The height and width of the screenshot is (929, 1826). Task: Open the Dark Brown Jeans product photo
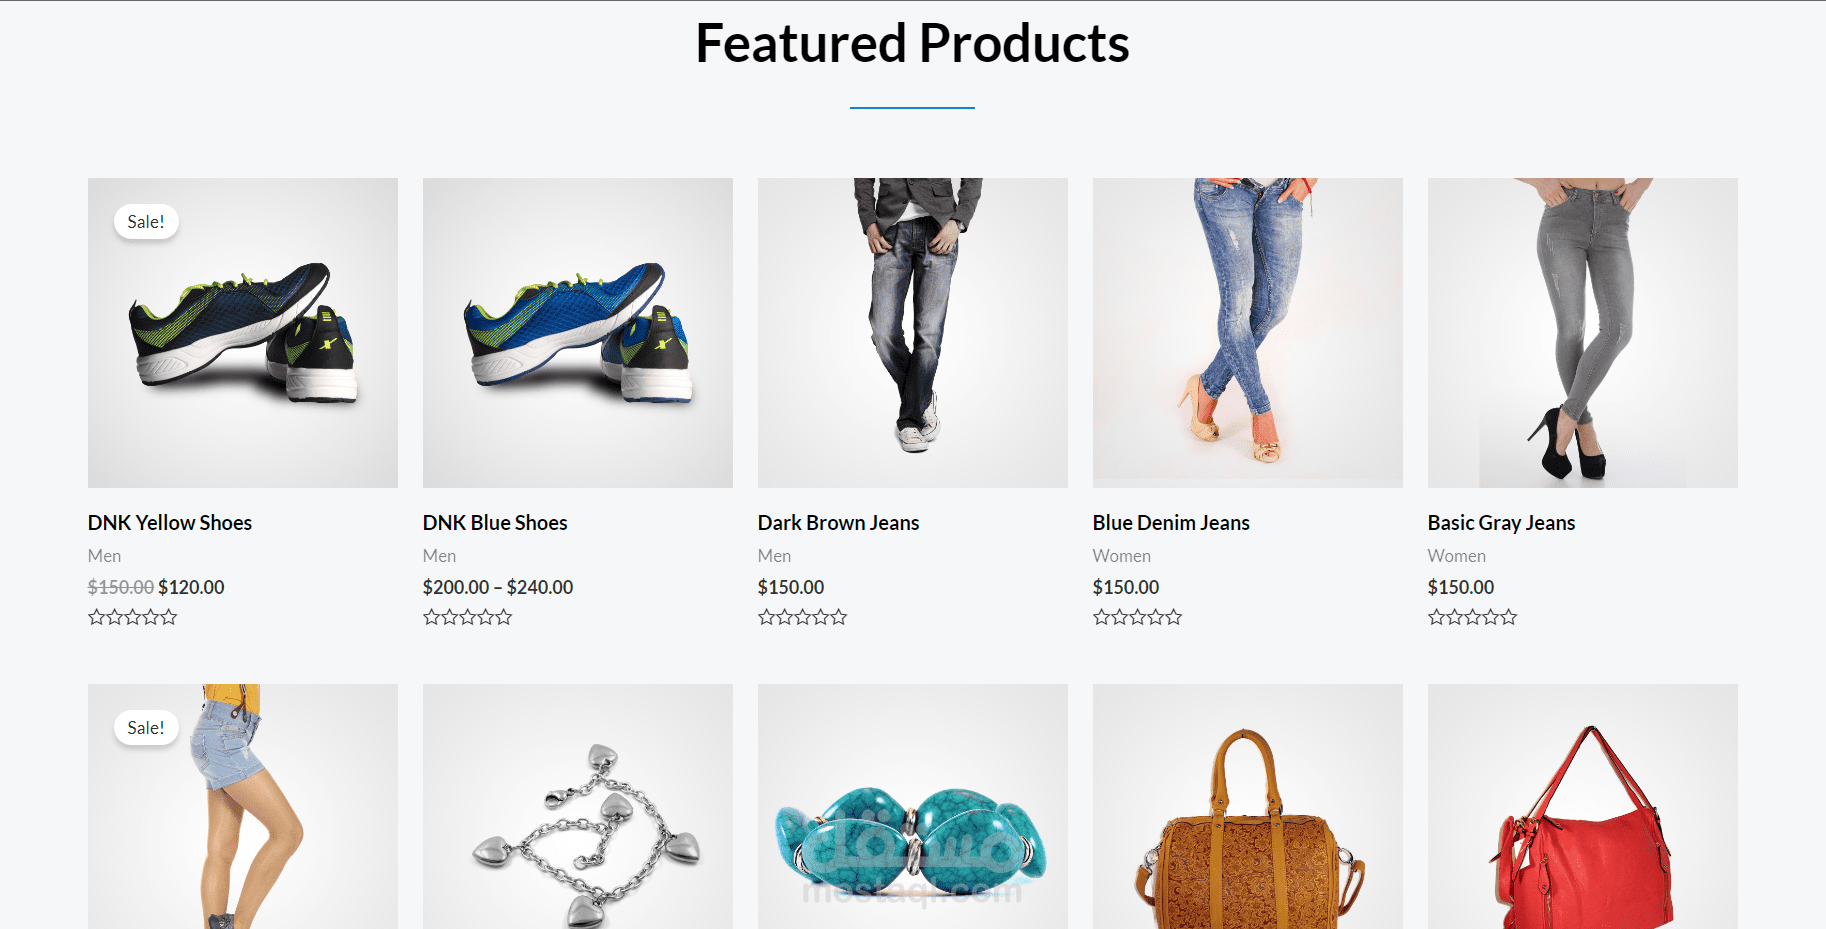point(913,333)
